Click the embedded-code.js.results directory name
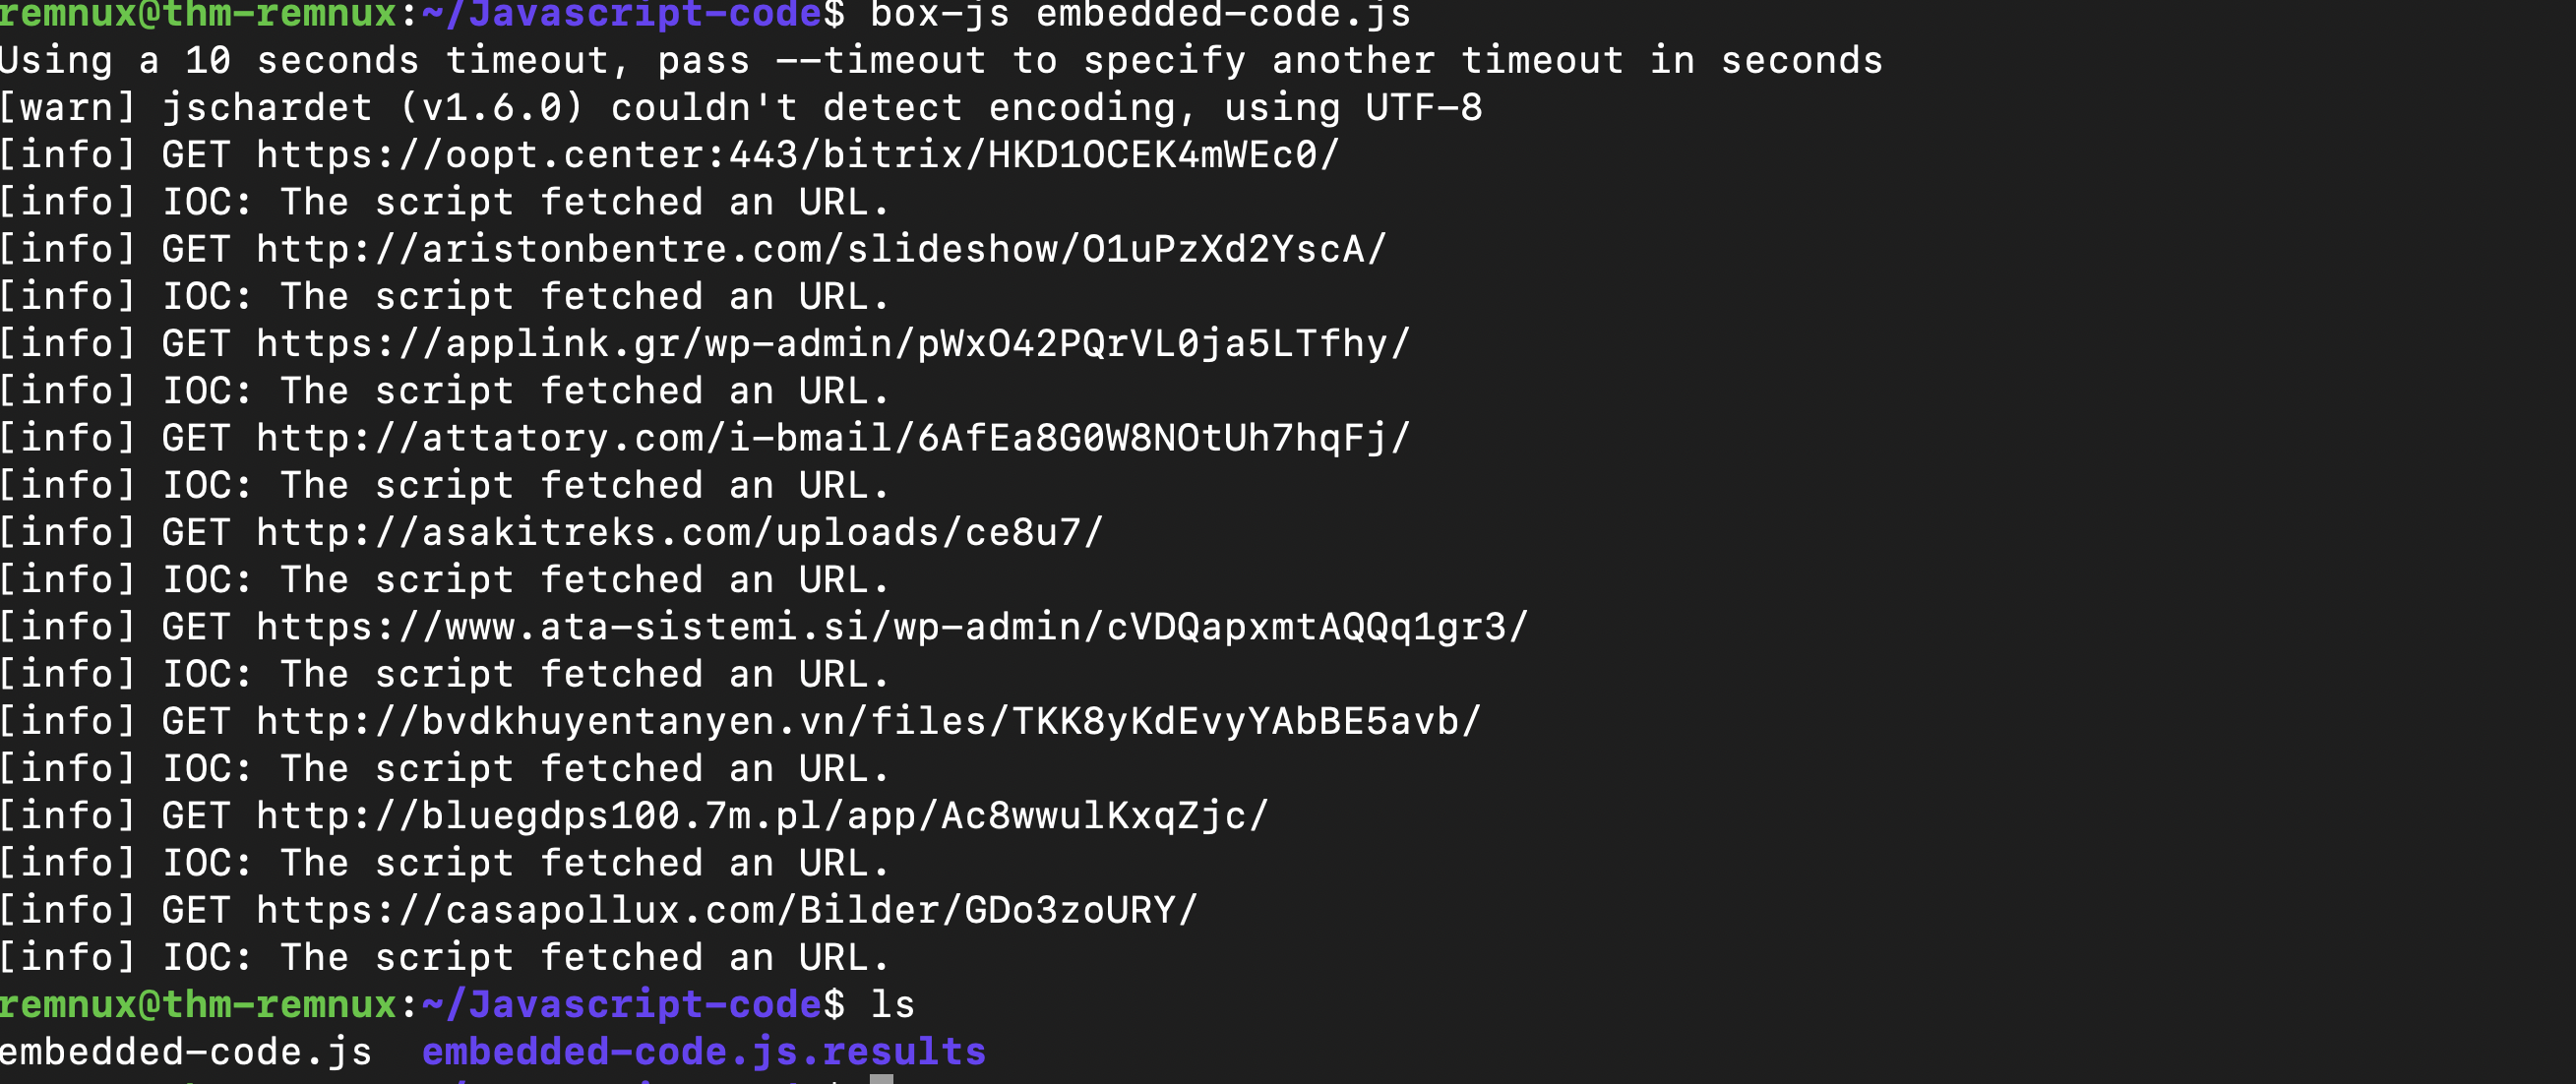The height and width of the screenshot is (1084, 2576). point(704,1052)
